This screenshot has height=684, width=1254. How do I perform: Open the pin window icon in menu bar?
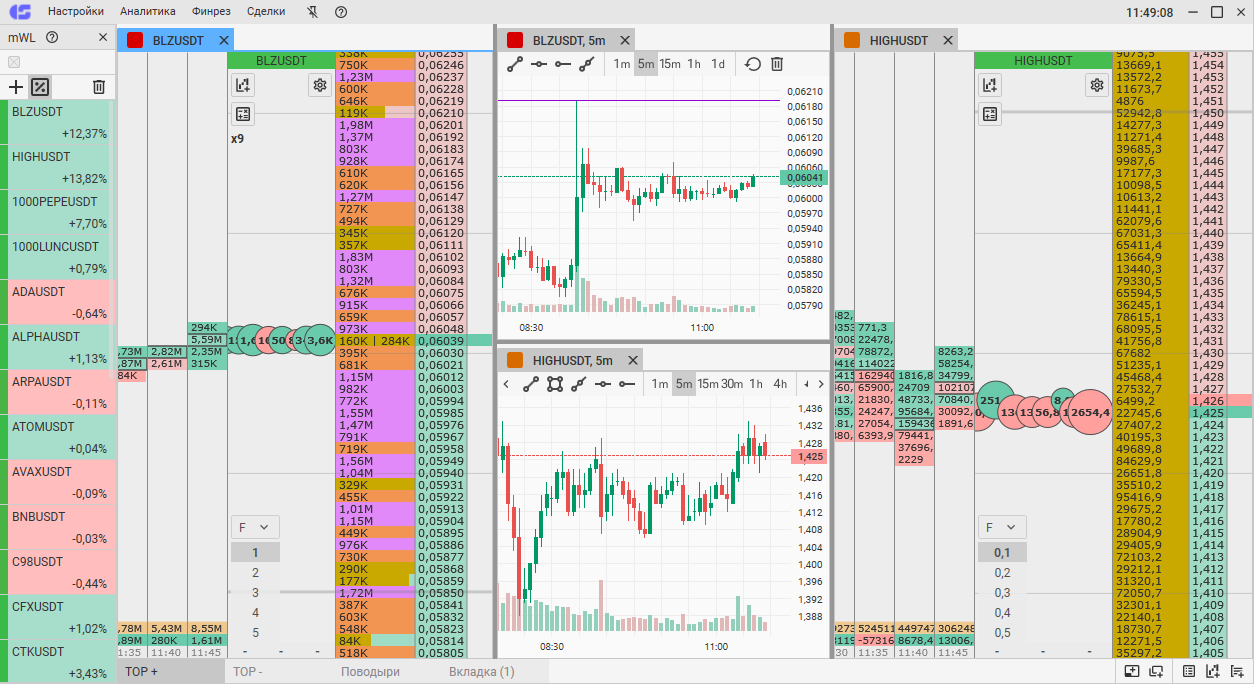[313, 12]
